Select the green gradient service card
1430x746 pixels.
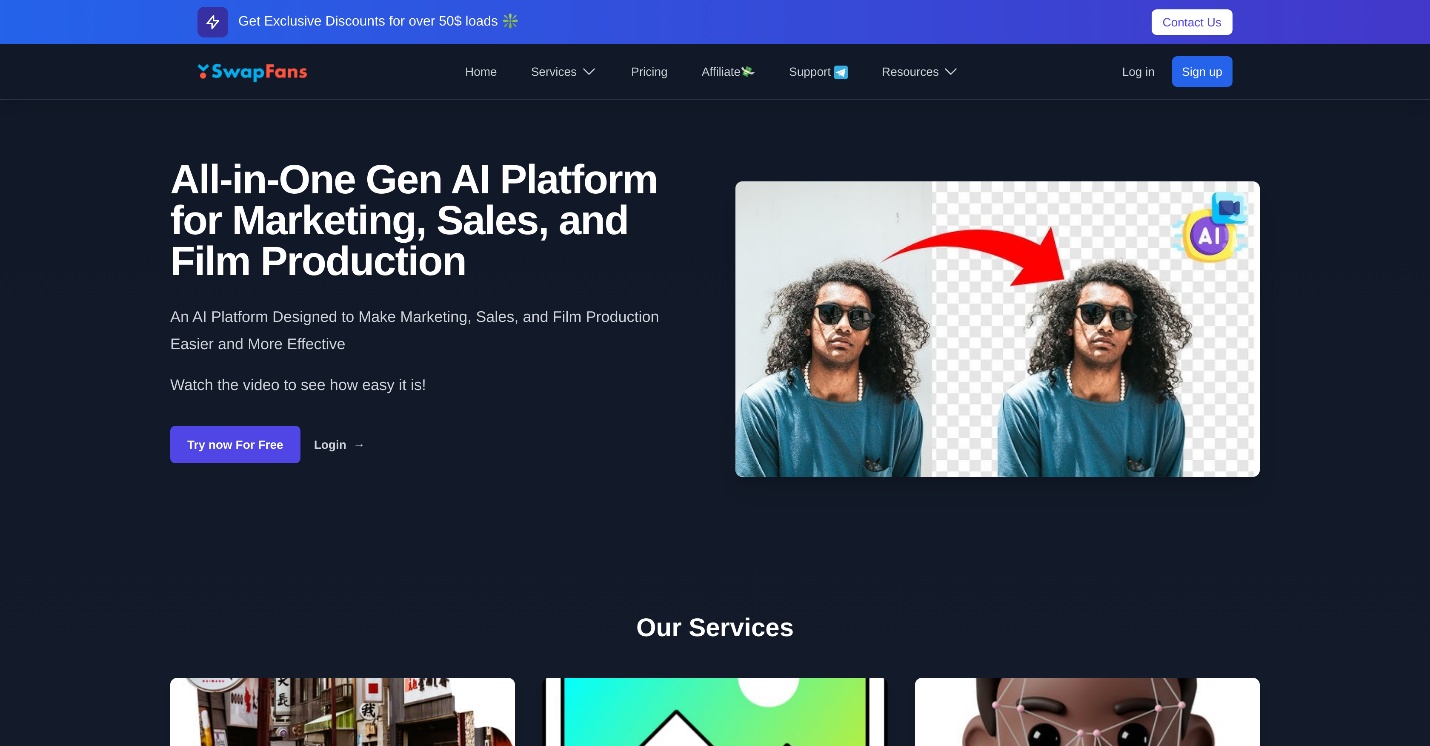[x=714, y=712]
